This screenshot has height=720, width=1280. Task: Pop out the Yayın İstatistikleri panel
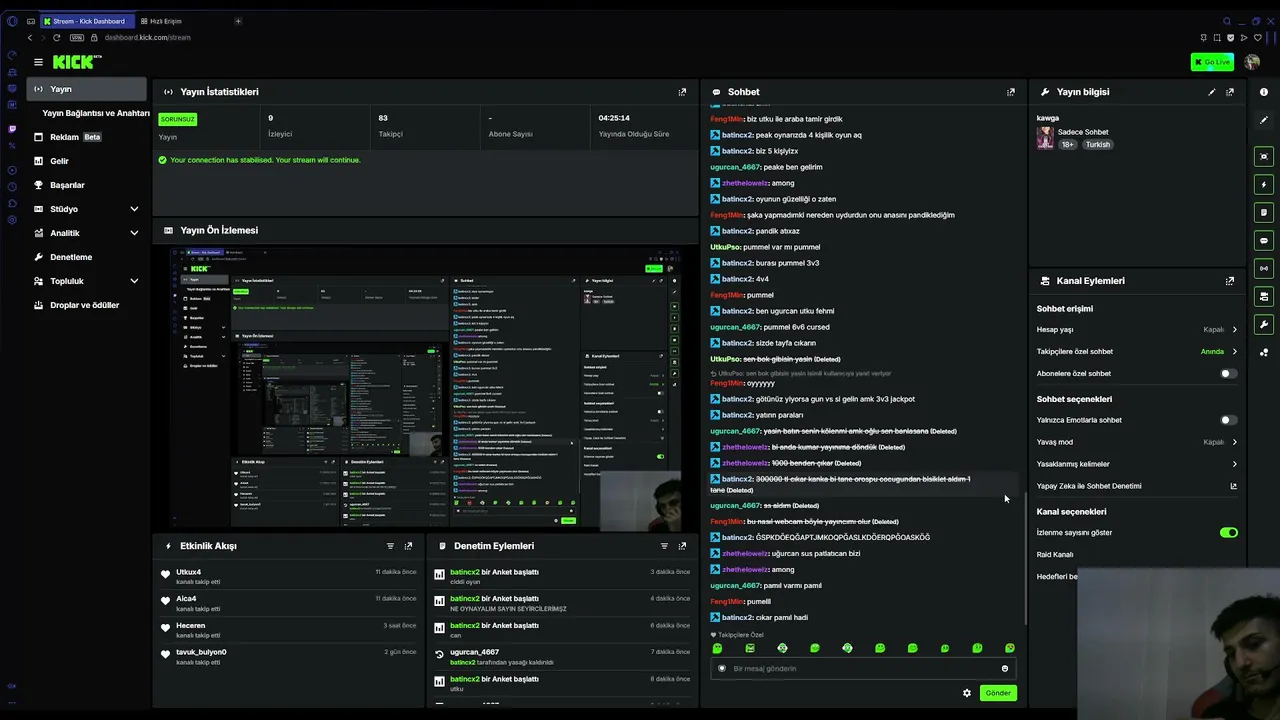(682, 92)
